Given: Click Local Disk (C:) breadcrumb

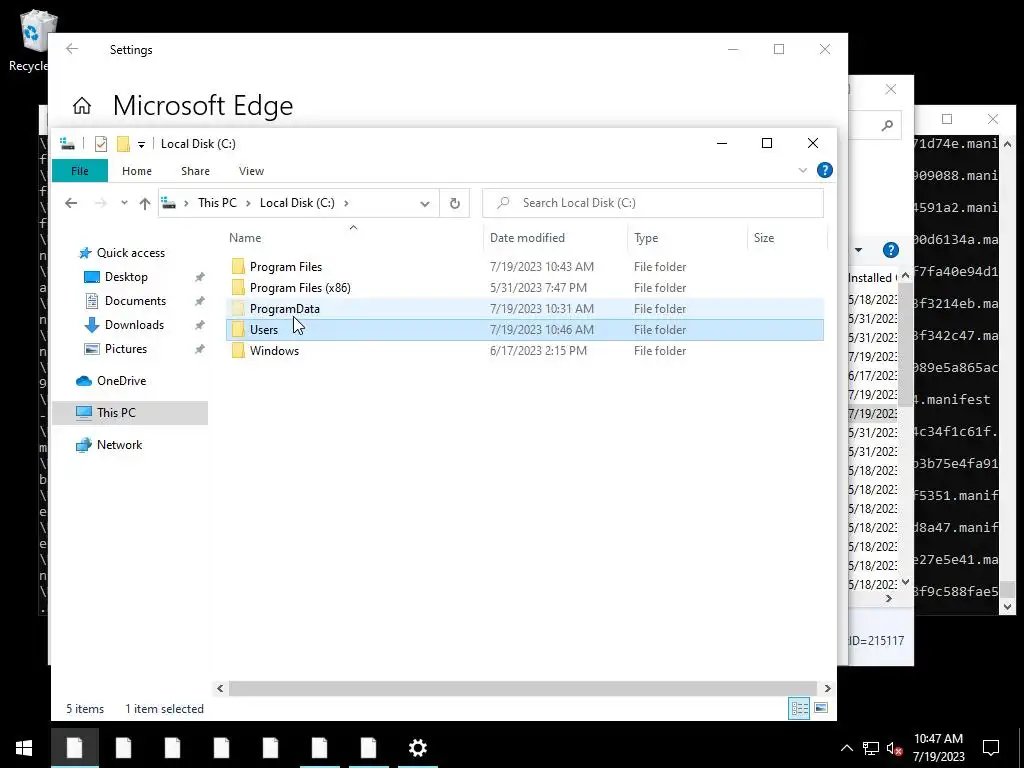Looking at the screenshot, I should point(297,203).
